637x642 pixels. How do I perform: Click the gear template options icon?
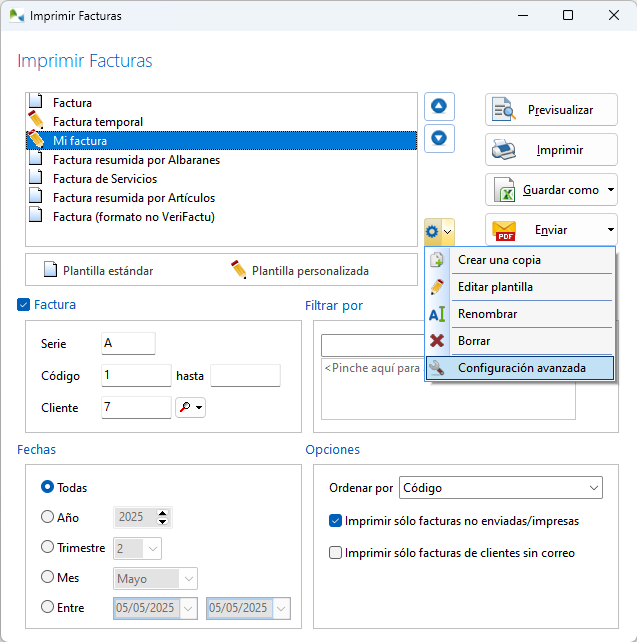click(433, 232)
